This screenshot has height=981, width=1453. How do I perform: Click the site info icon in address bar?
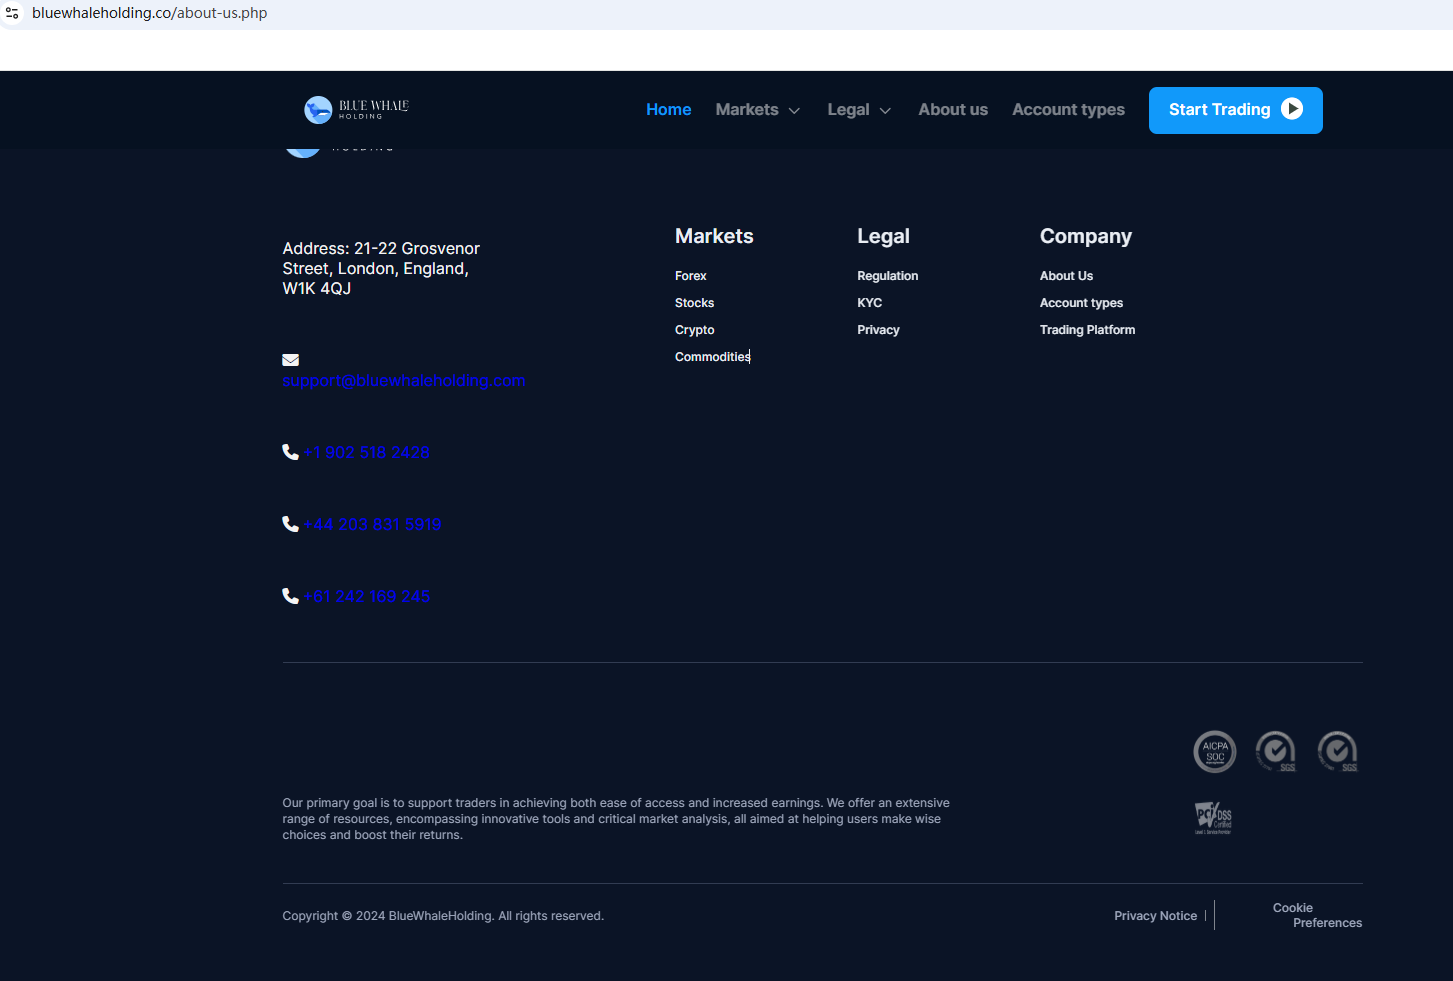click(13, 13)
